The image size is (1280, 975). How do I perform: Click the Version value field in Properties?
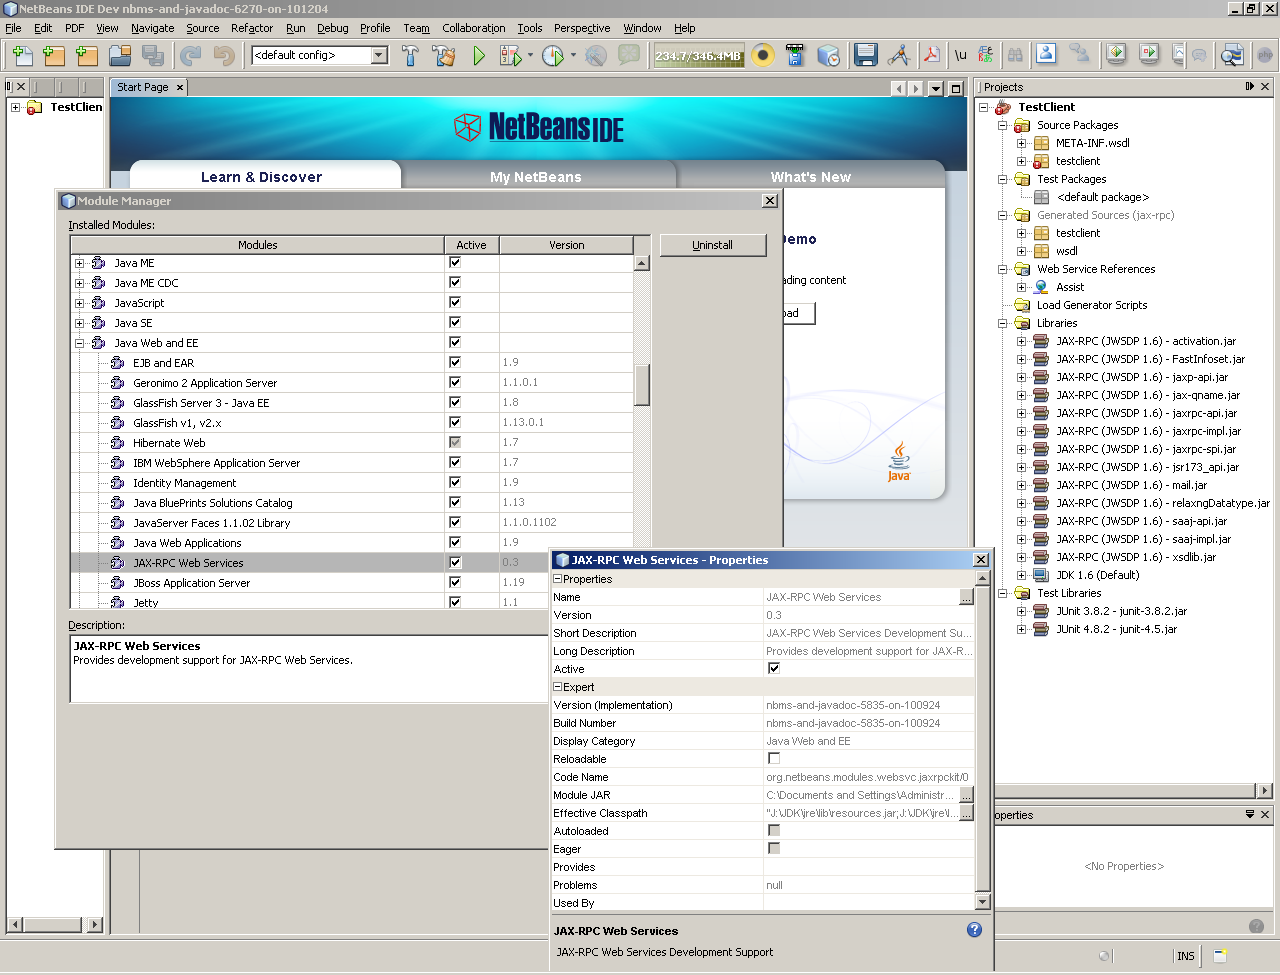[868, 615]
